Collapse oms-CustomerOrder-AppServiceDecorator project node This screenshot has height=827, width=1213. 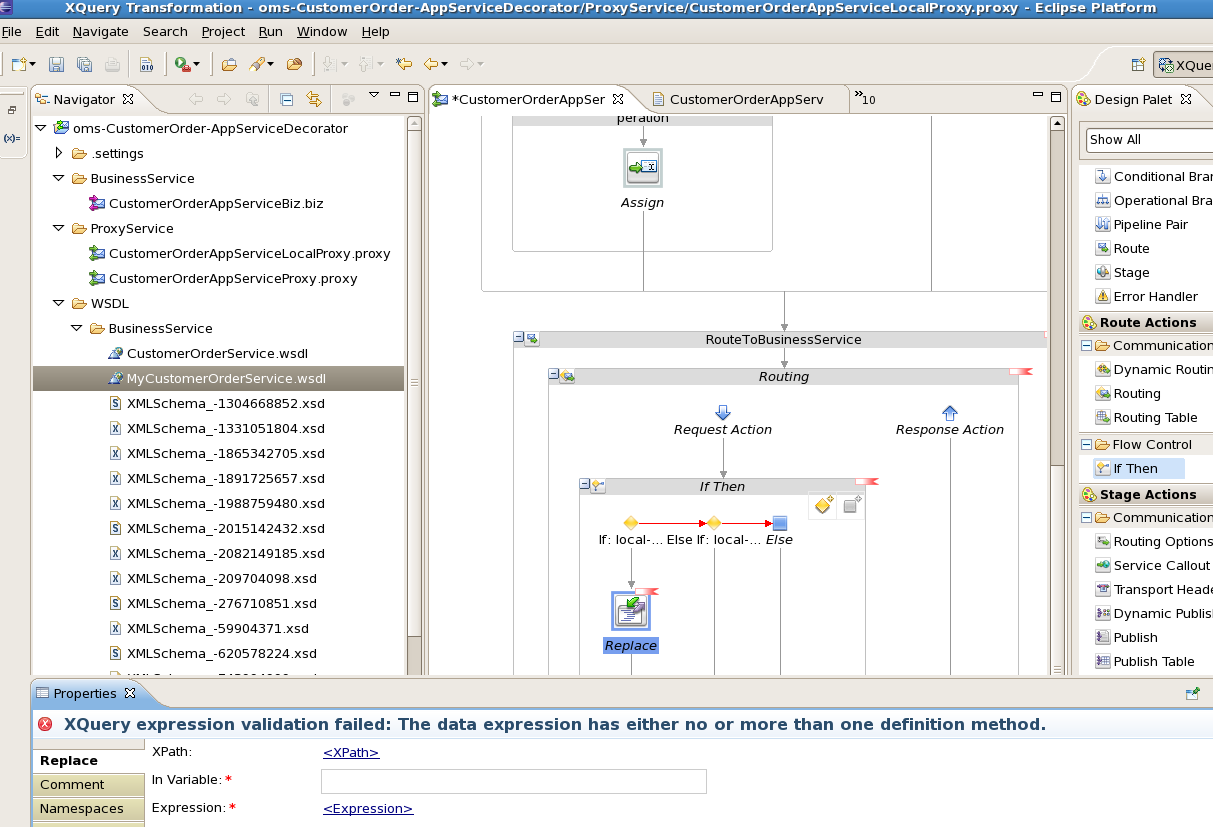41,128
